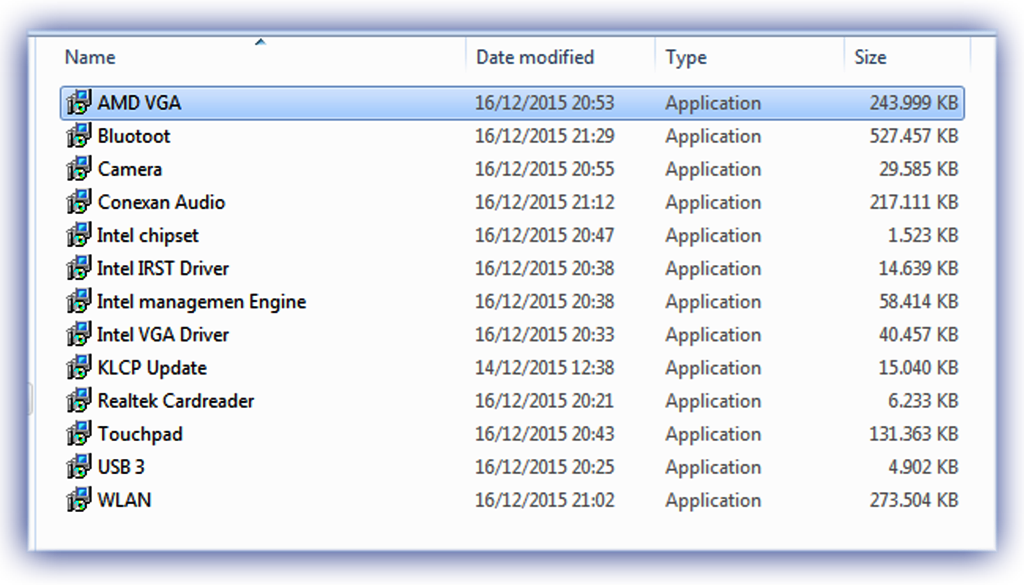1024x585 pixels.
Task: Click the Realtek Cardreader file name
Action: [x=176, y=400]
